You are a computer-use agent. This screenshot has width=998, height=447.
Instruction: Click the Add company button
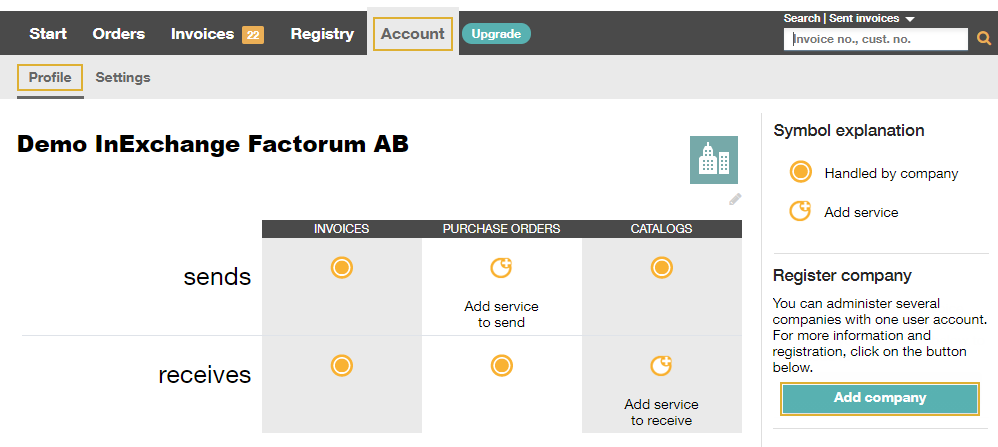pyautogui.click(x=880, y=399)
